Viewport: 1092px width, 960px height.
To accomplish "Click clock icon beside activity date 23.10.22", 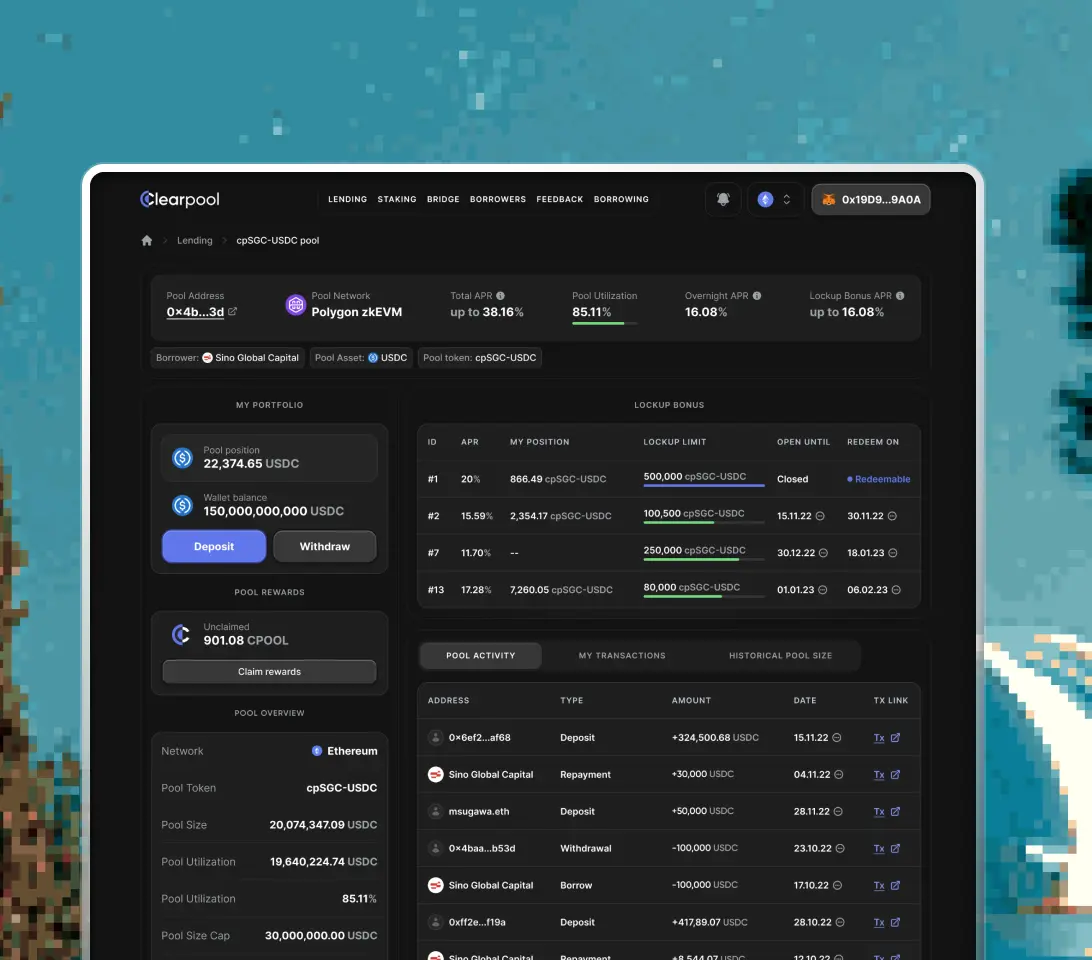I will point(840,849).
